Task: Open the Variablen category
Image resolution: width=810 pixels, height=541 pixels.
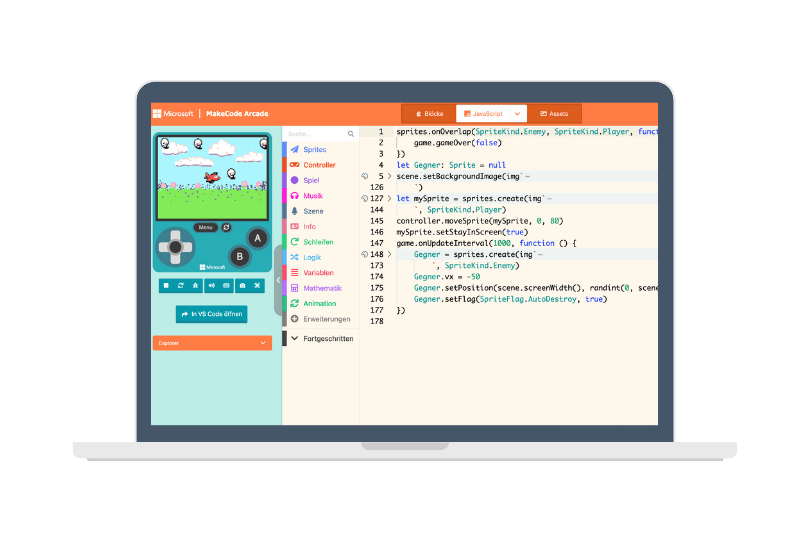Action: coord(320,273)
